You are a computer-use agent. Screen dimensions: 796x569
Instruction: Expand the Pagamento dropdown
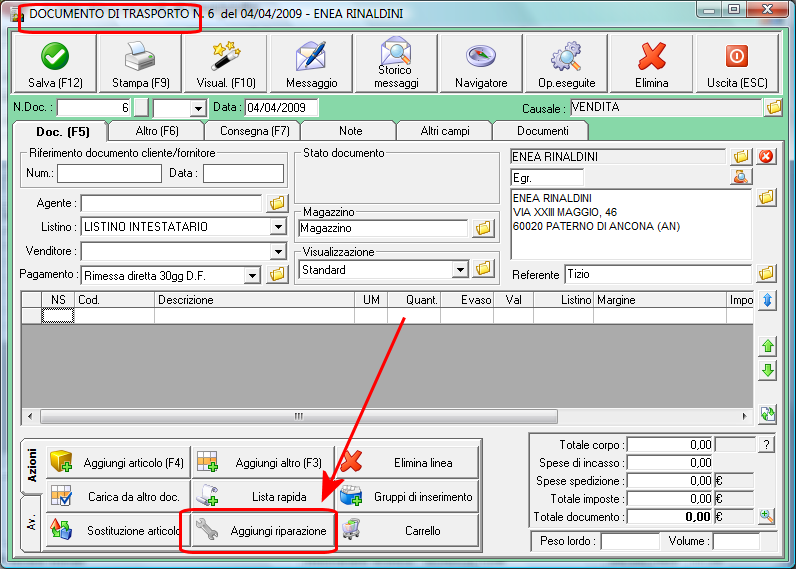click(x=252, y=275)
